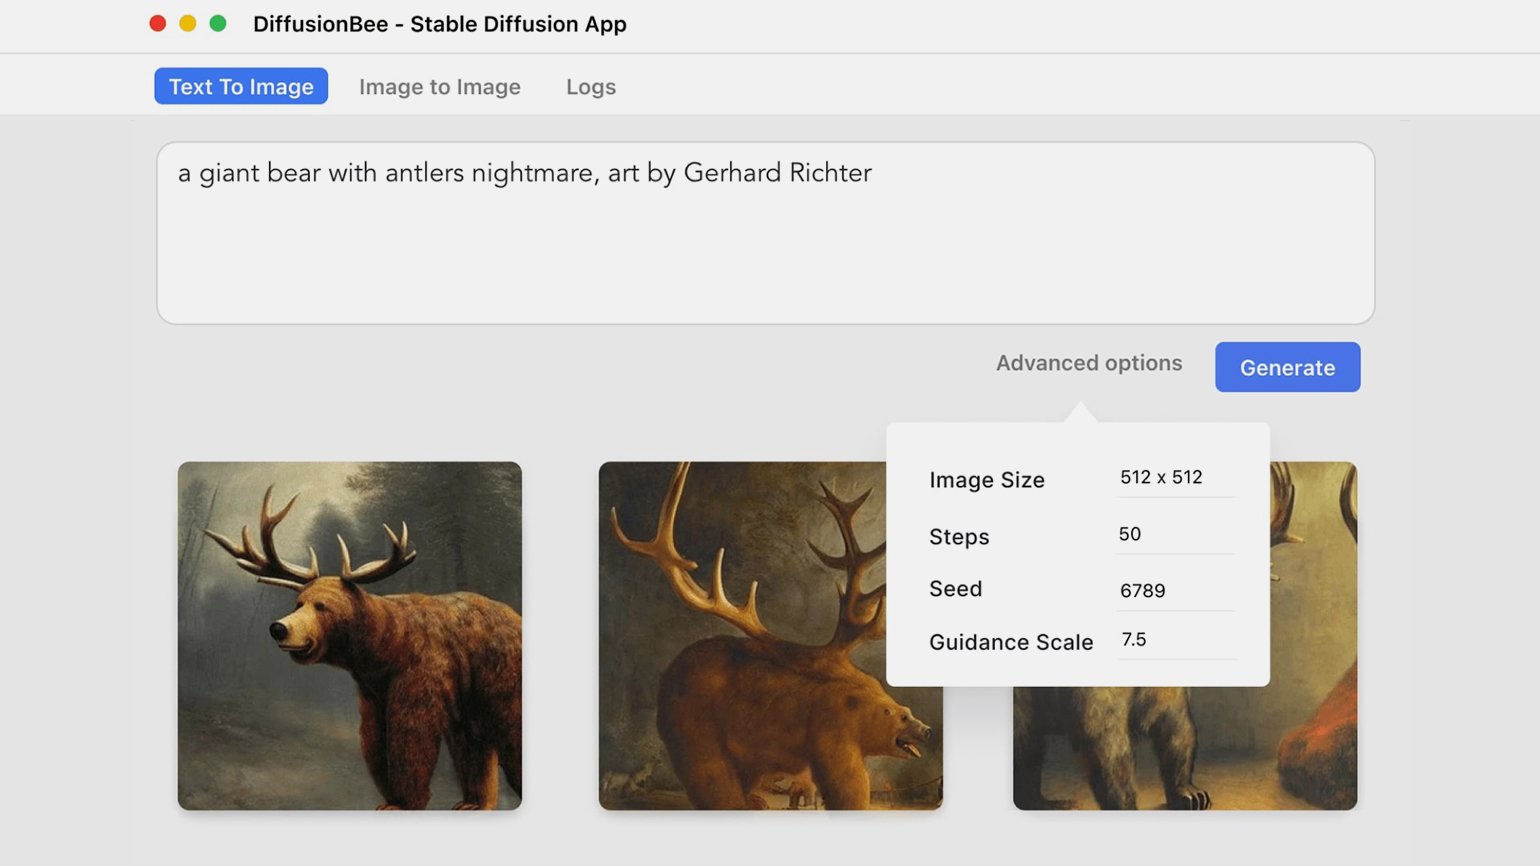Screen dimensions: 1540x866
Task: Open the Logs tab
Action: pos(590,87)
